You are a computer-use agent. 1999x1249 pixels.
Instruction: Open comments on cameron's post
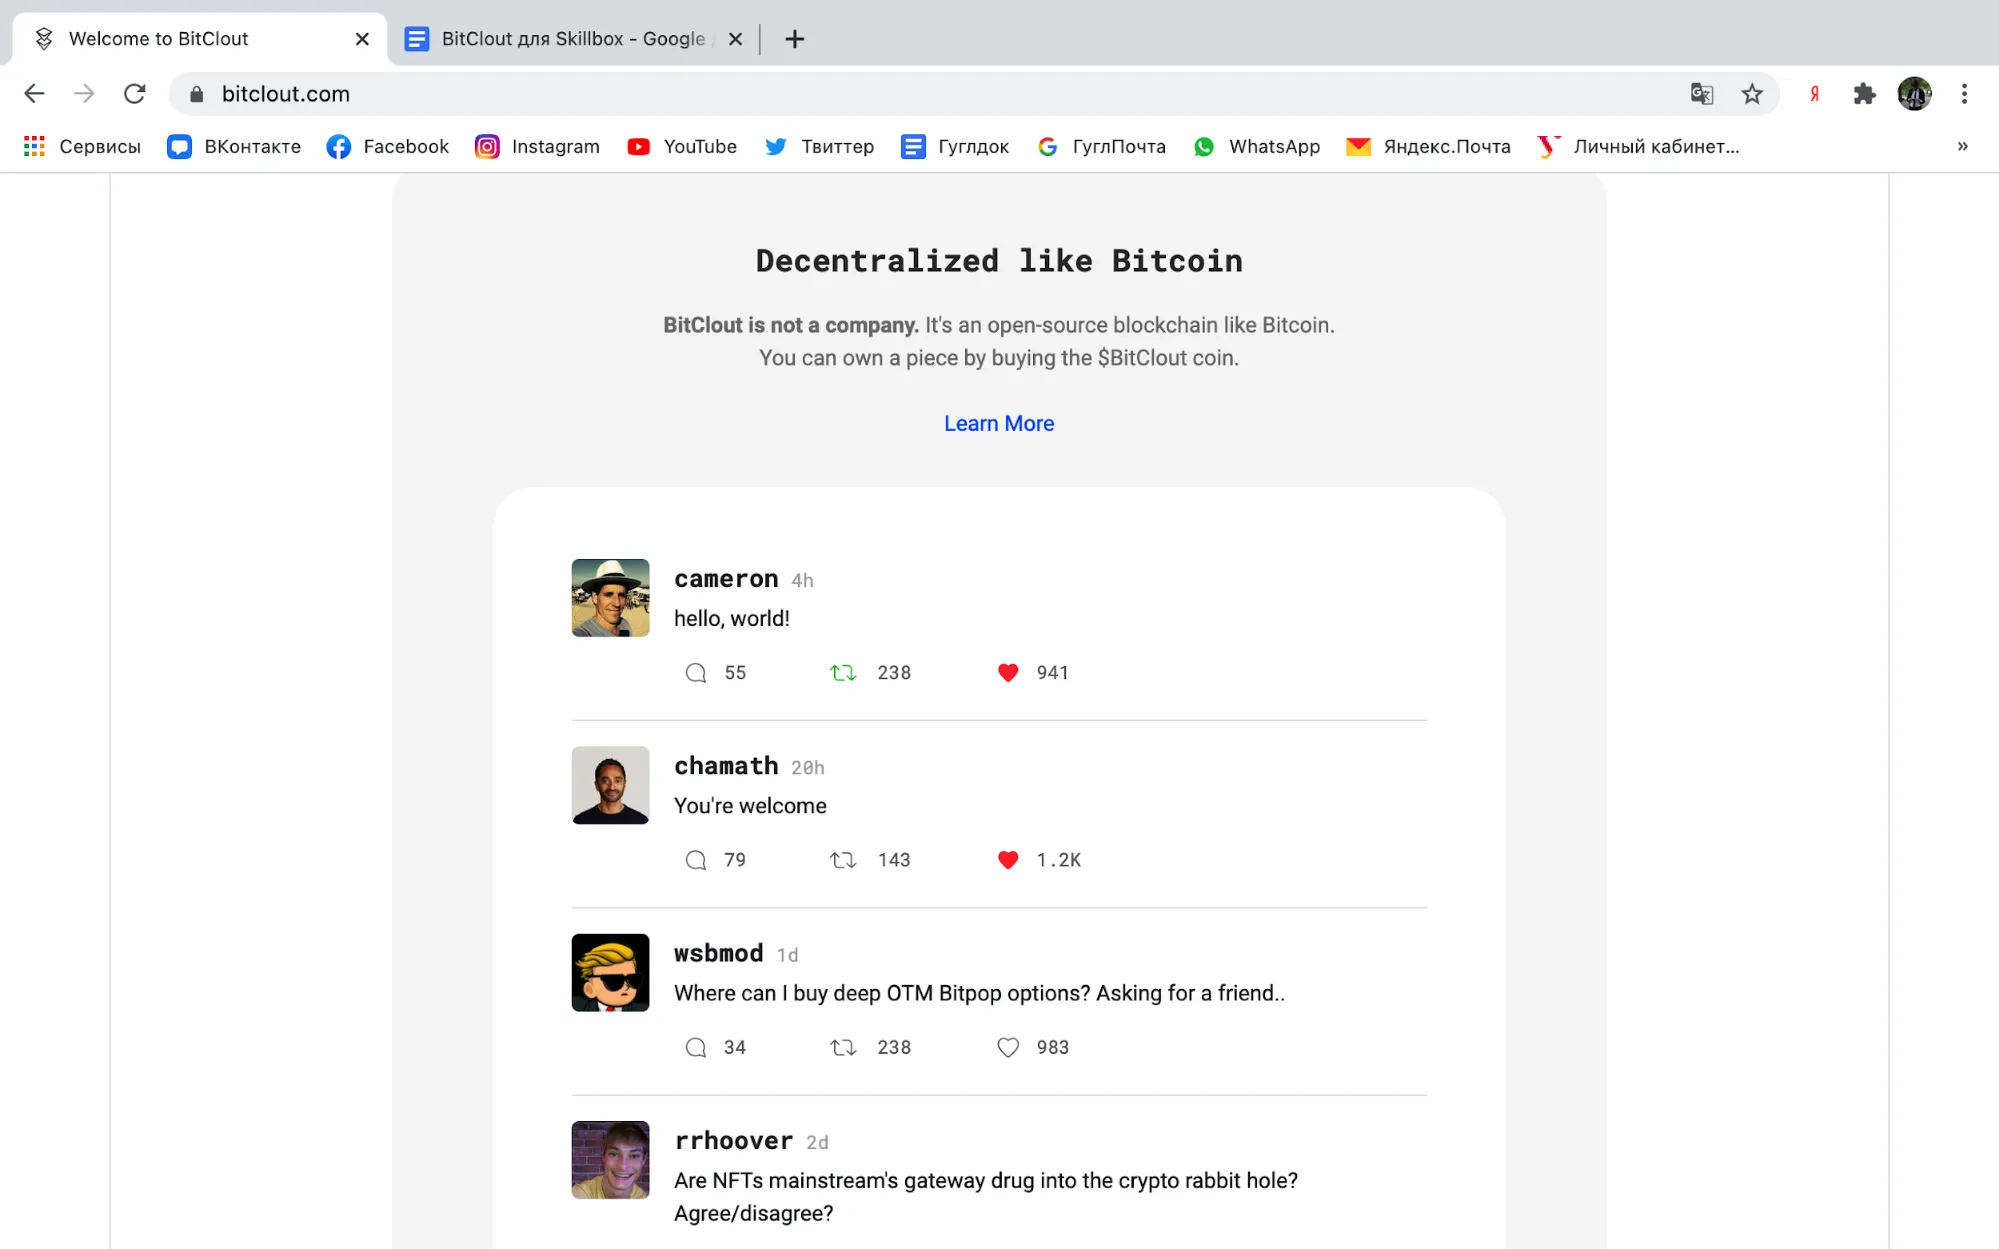point(696,673)
